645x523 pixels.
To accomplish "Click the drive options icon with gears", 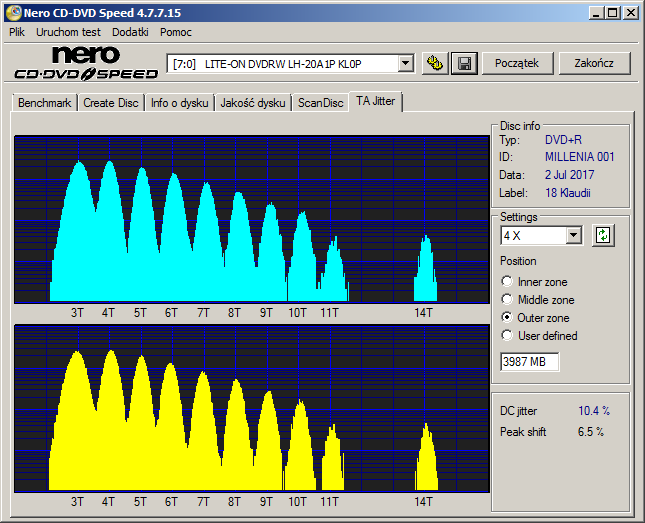I will tap(435, 63).
